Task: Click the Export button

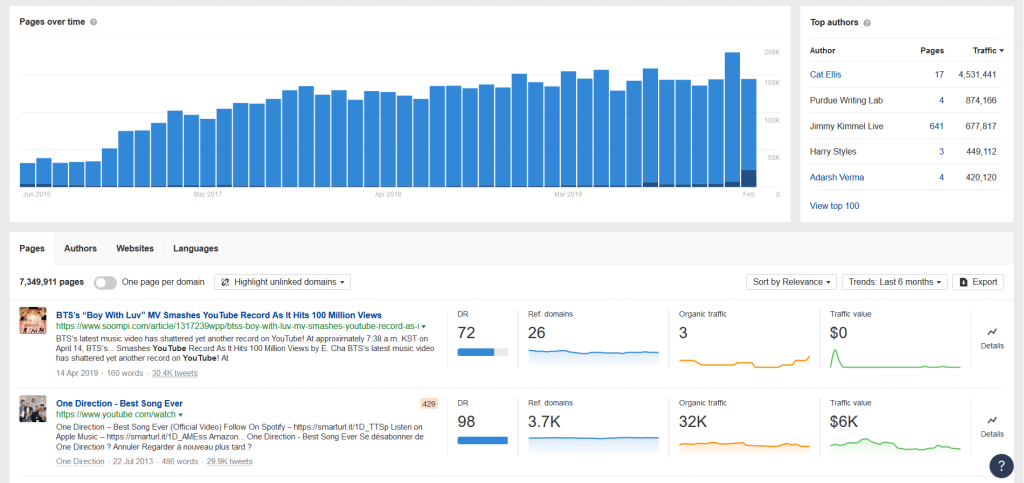Action: pos(978,282)
